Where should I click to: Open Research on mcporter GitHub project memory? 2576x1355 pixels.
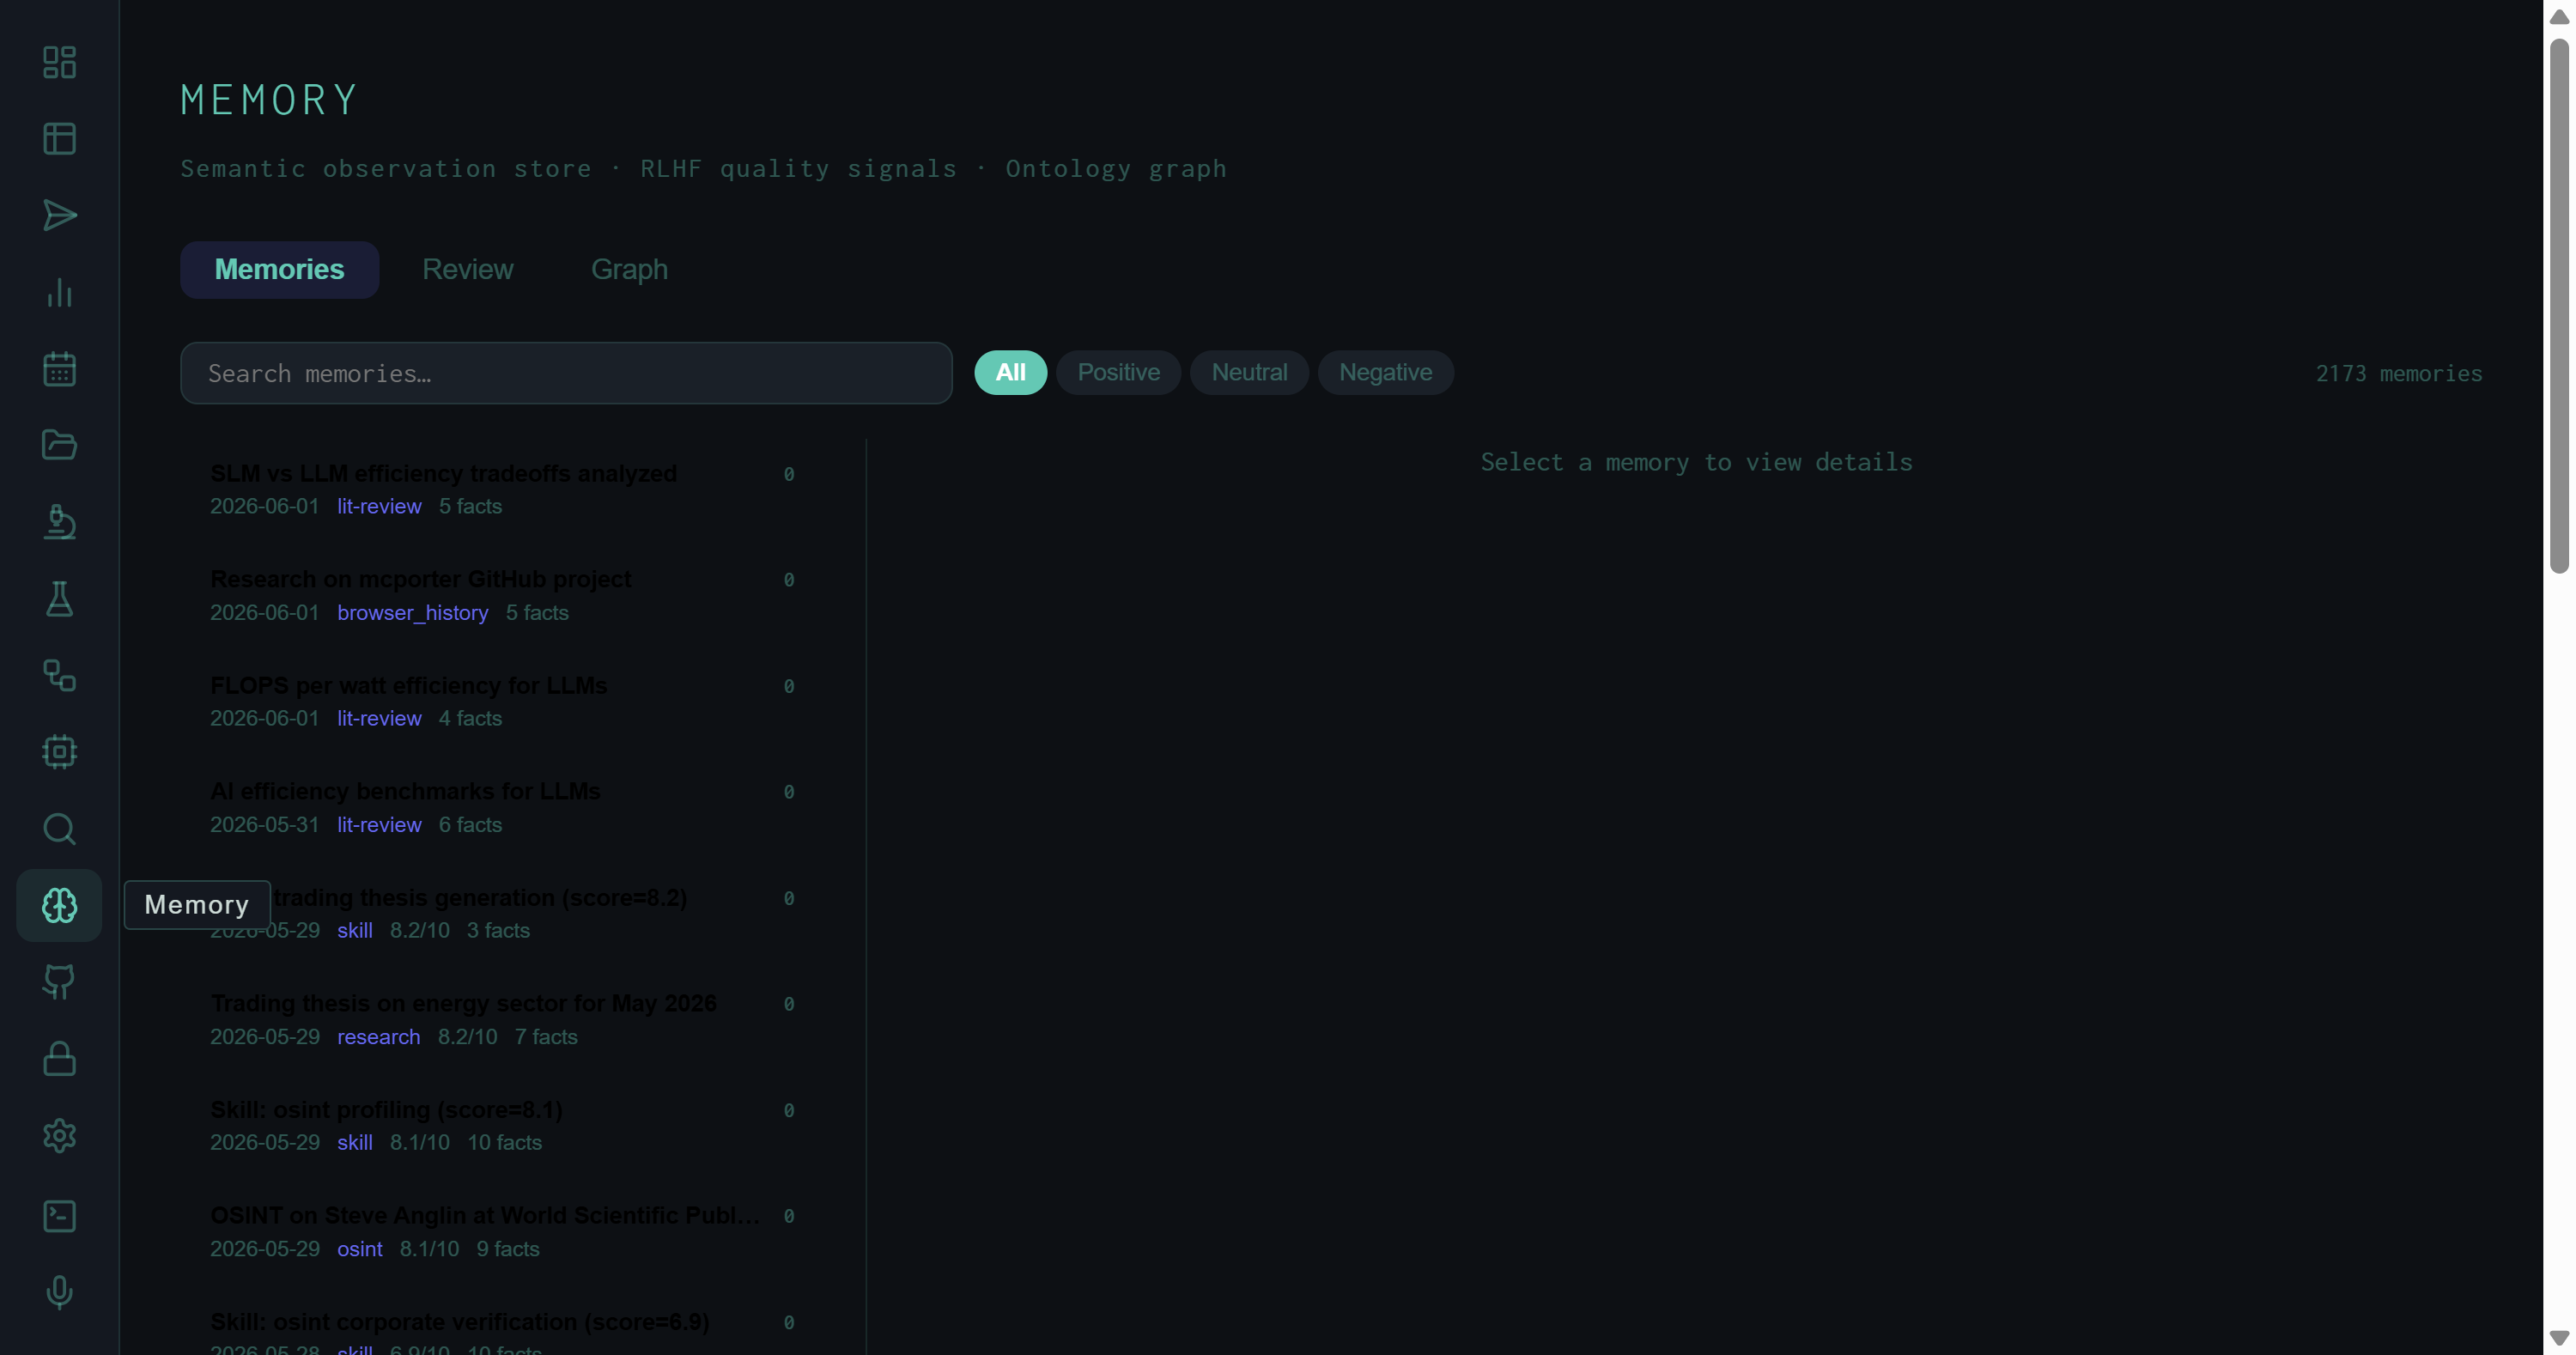tap(503, 596)
